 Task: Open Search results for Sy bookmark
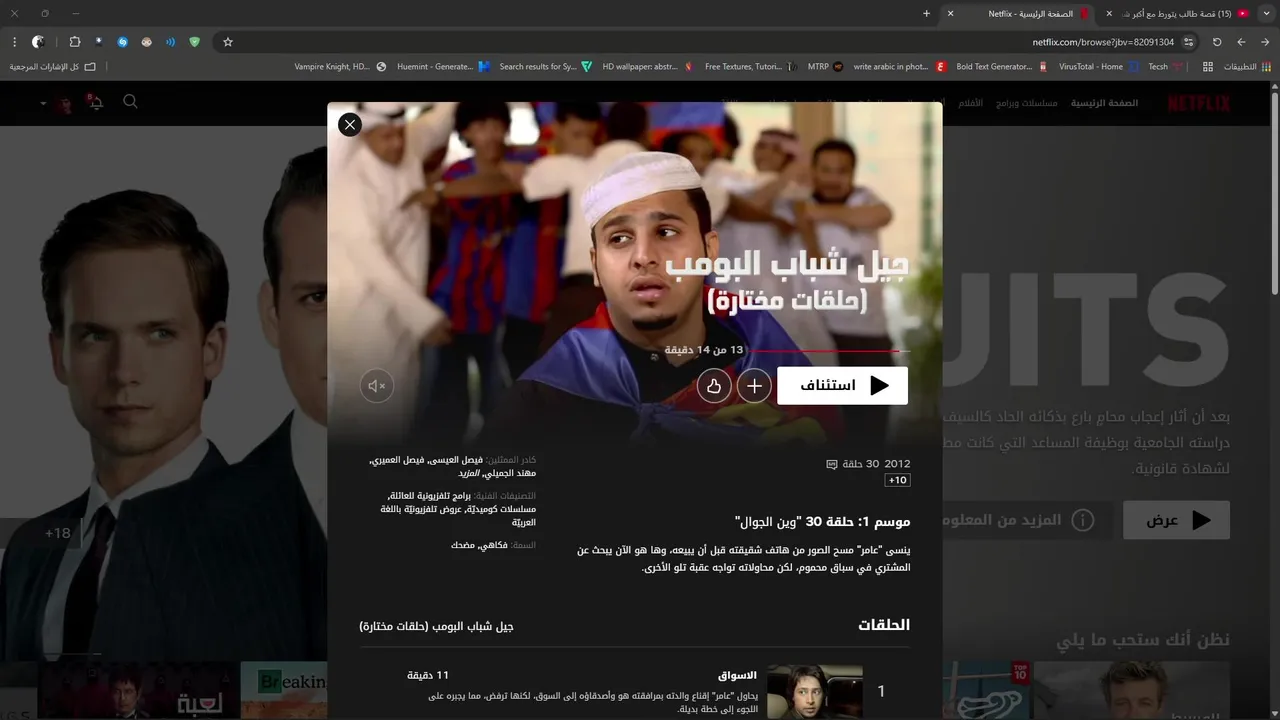[x=545, y=67]
